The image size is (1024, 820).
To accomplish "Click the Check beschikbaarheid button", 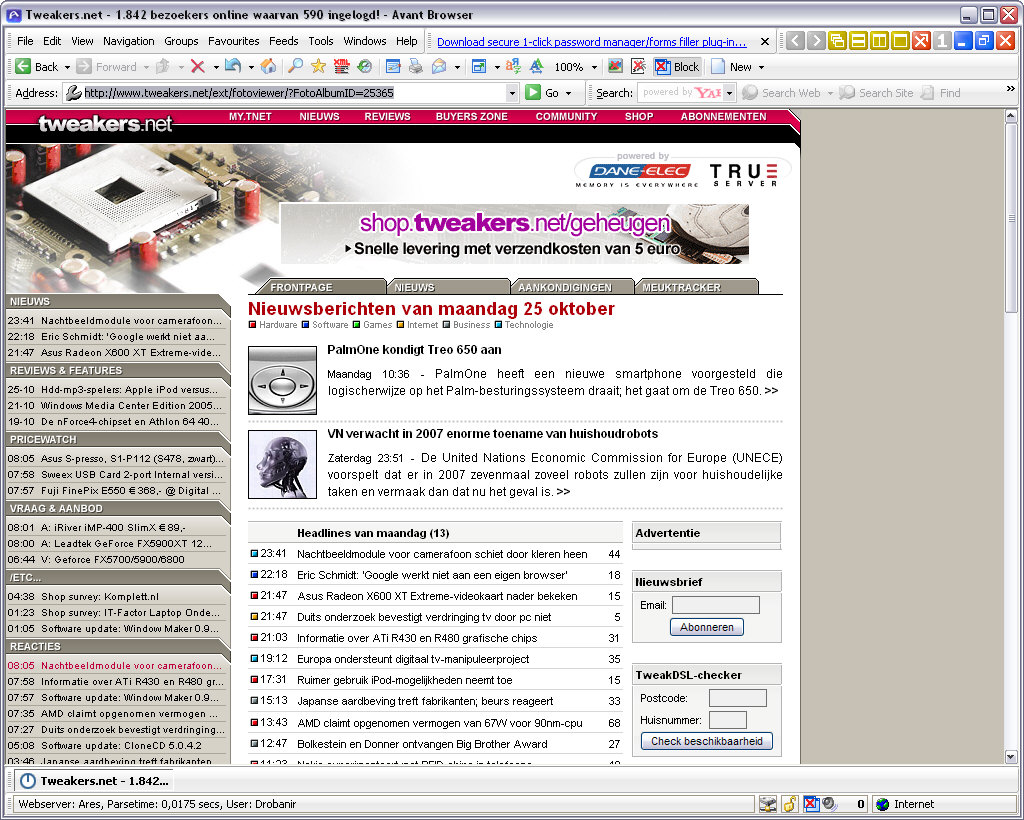I will pyautogui.click(x=707, y=741).
